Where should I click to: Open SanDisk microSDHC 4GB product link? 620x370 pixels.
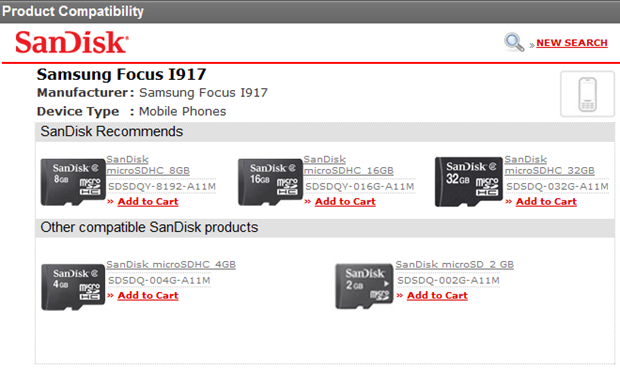171,264
